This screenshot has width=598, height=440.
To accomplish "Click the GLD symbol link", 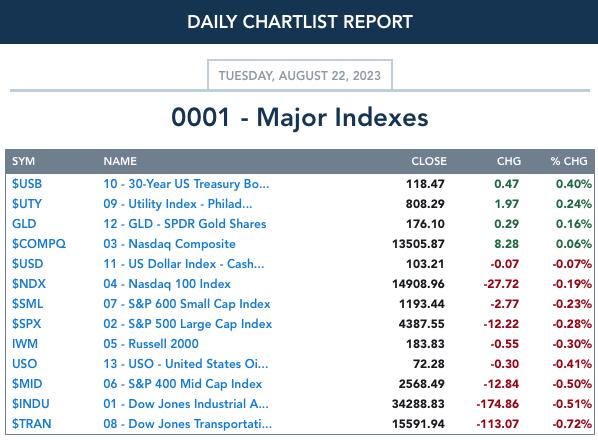I will pos(24,224).
